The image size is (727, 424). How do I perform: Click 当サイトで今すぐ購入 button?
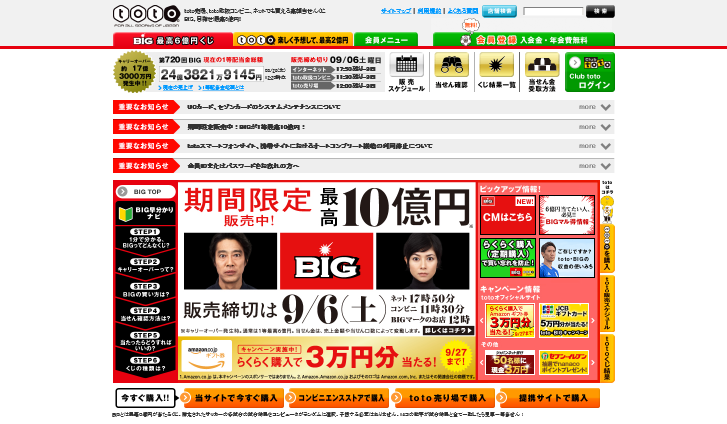pyautogui.click(x=231, y=398)
